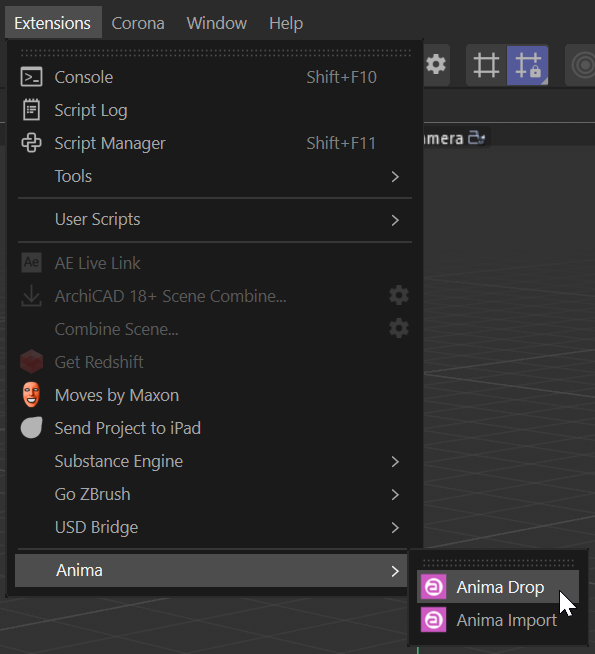Click the Script Log notepad icon
The image size is (595, 654).
31,110
